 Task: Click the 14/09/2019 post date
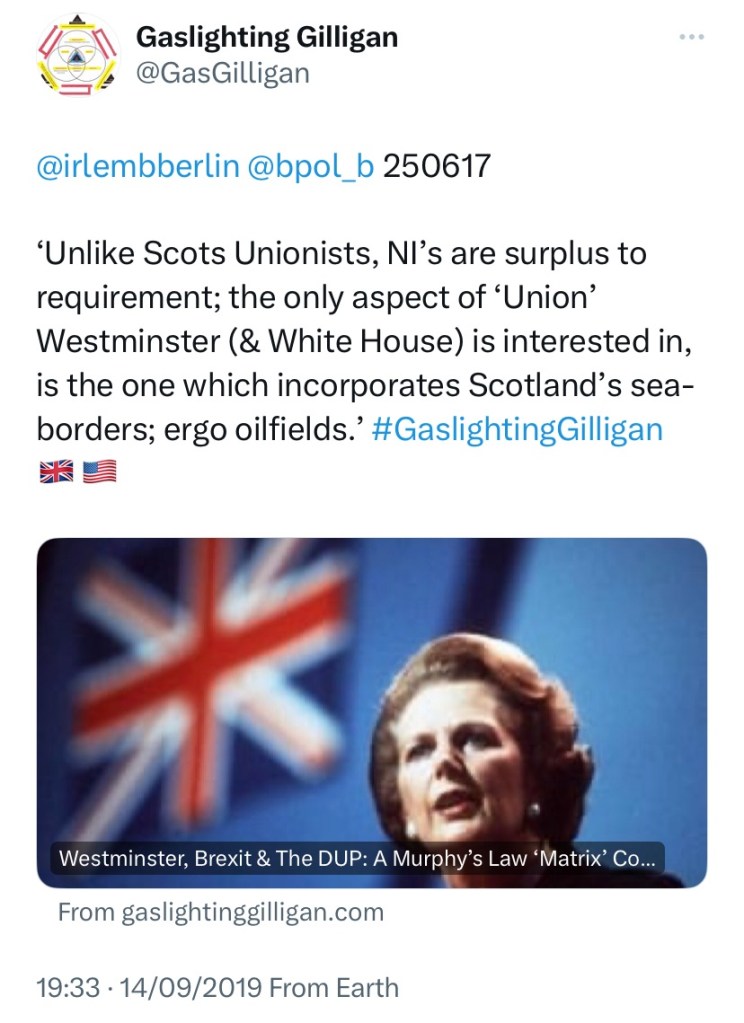(192, 988)
